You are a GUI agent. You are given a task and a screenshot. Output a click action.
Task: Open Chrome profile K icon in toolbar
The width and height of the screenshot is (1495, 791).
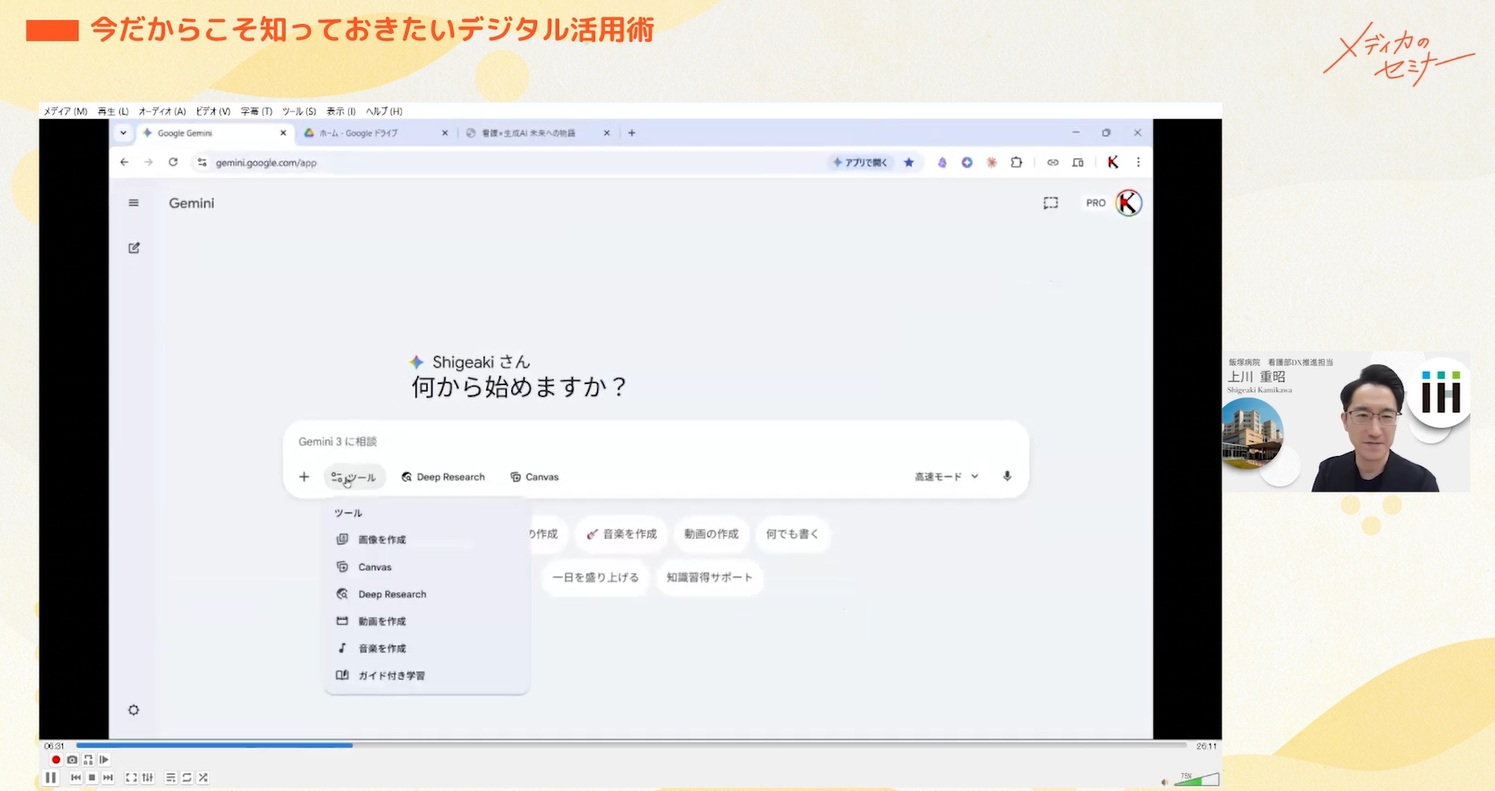pos(1113,162)
